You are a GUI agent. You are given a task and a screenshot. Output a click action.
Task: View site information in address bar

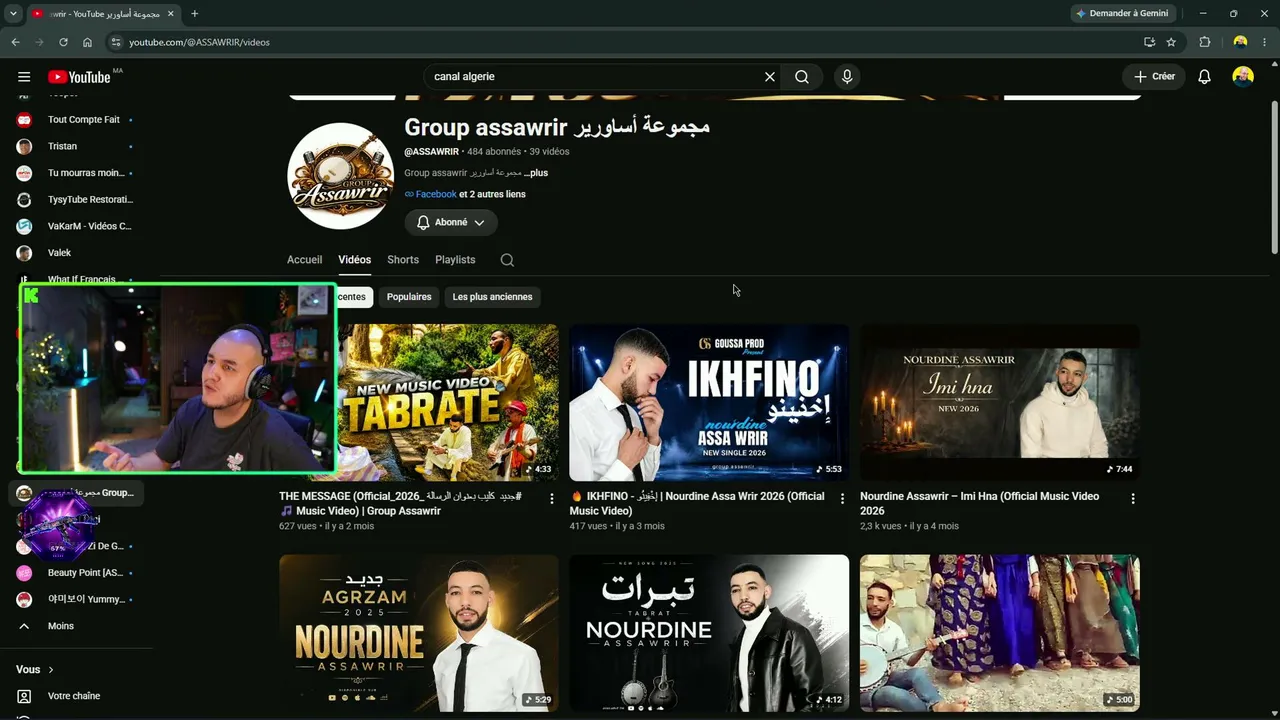pos(116,42)
